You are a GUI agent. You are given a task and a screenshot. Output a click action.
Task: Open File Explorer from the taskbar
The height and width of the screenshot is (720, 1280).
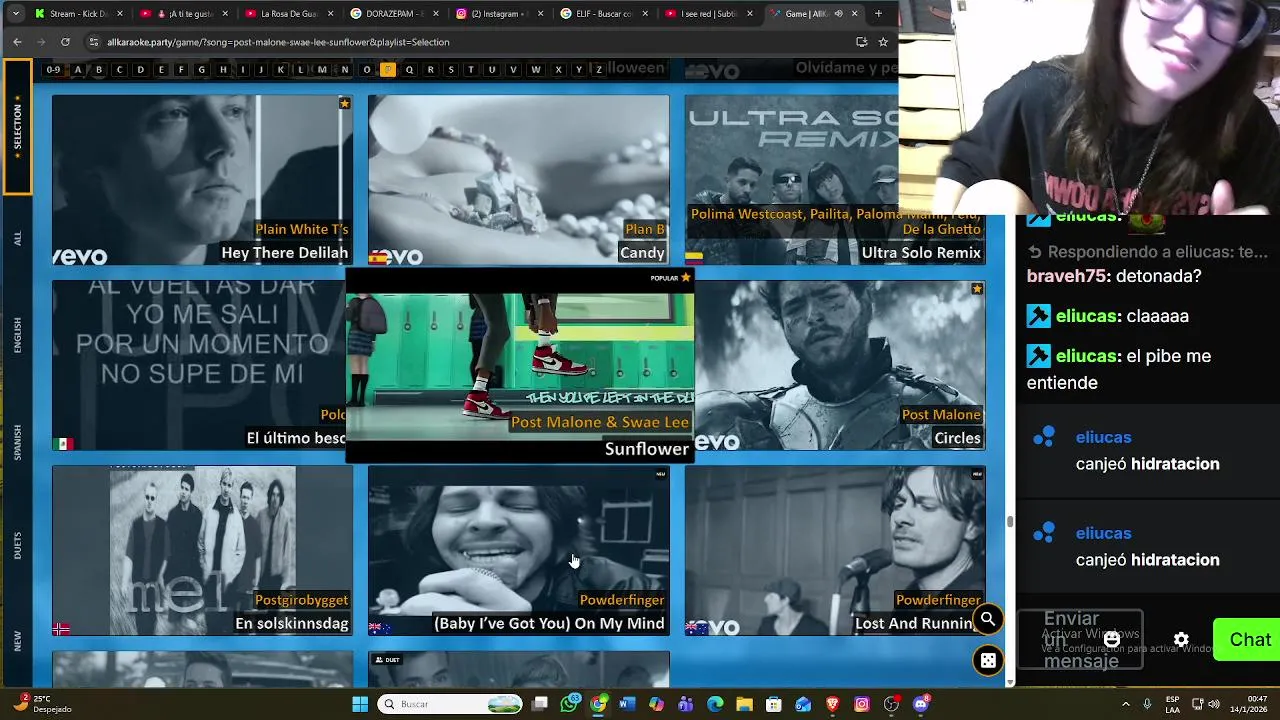coord(744,704)
